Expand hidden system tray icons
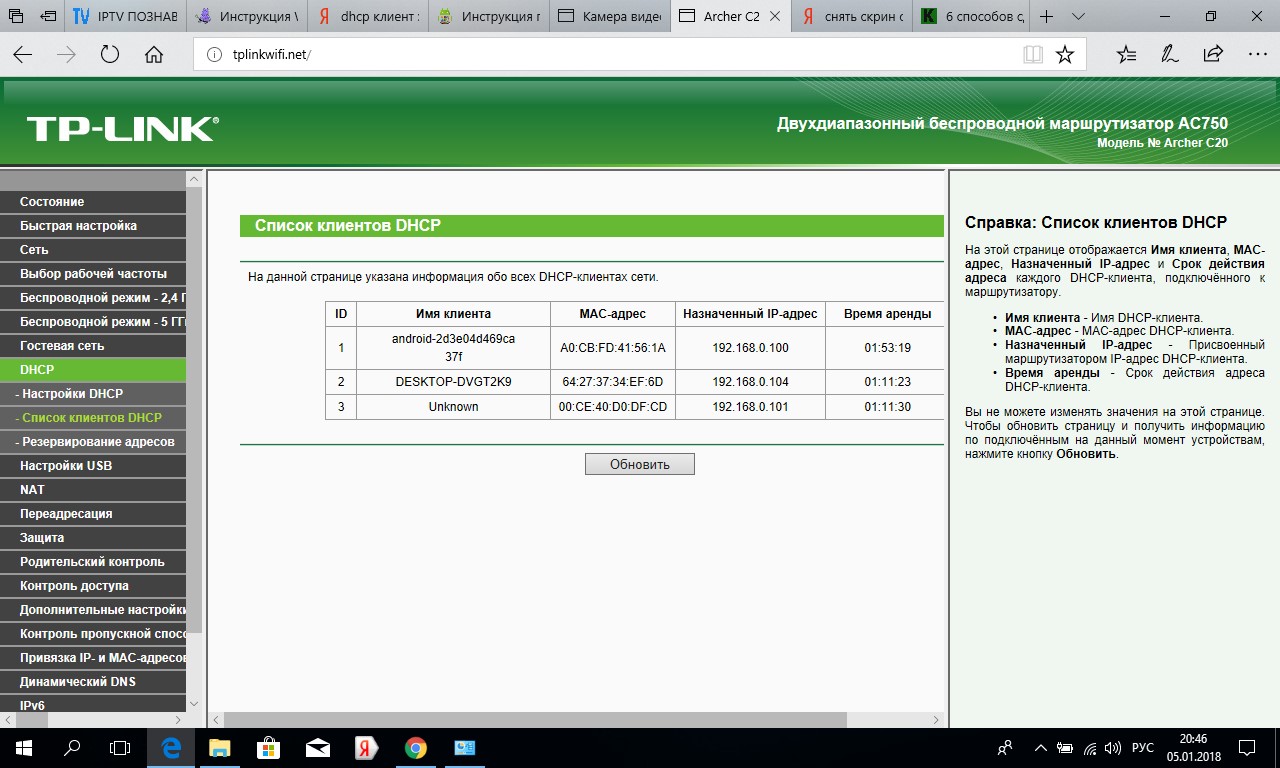Image resolution: width=1280 pixels, height=768 pixels. pyautogui.click(x=1040, y=748)
